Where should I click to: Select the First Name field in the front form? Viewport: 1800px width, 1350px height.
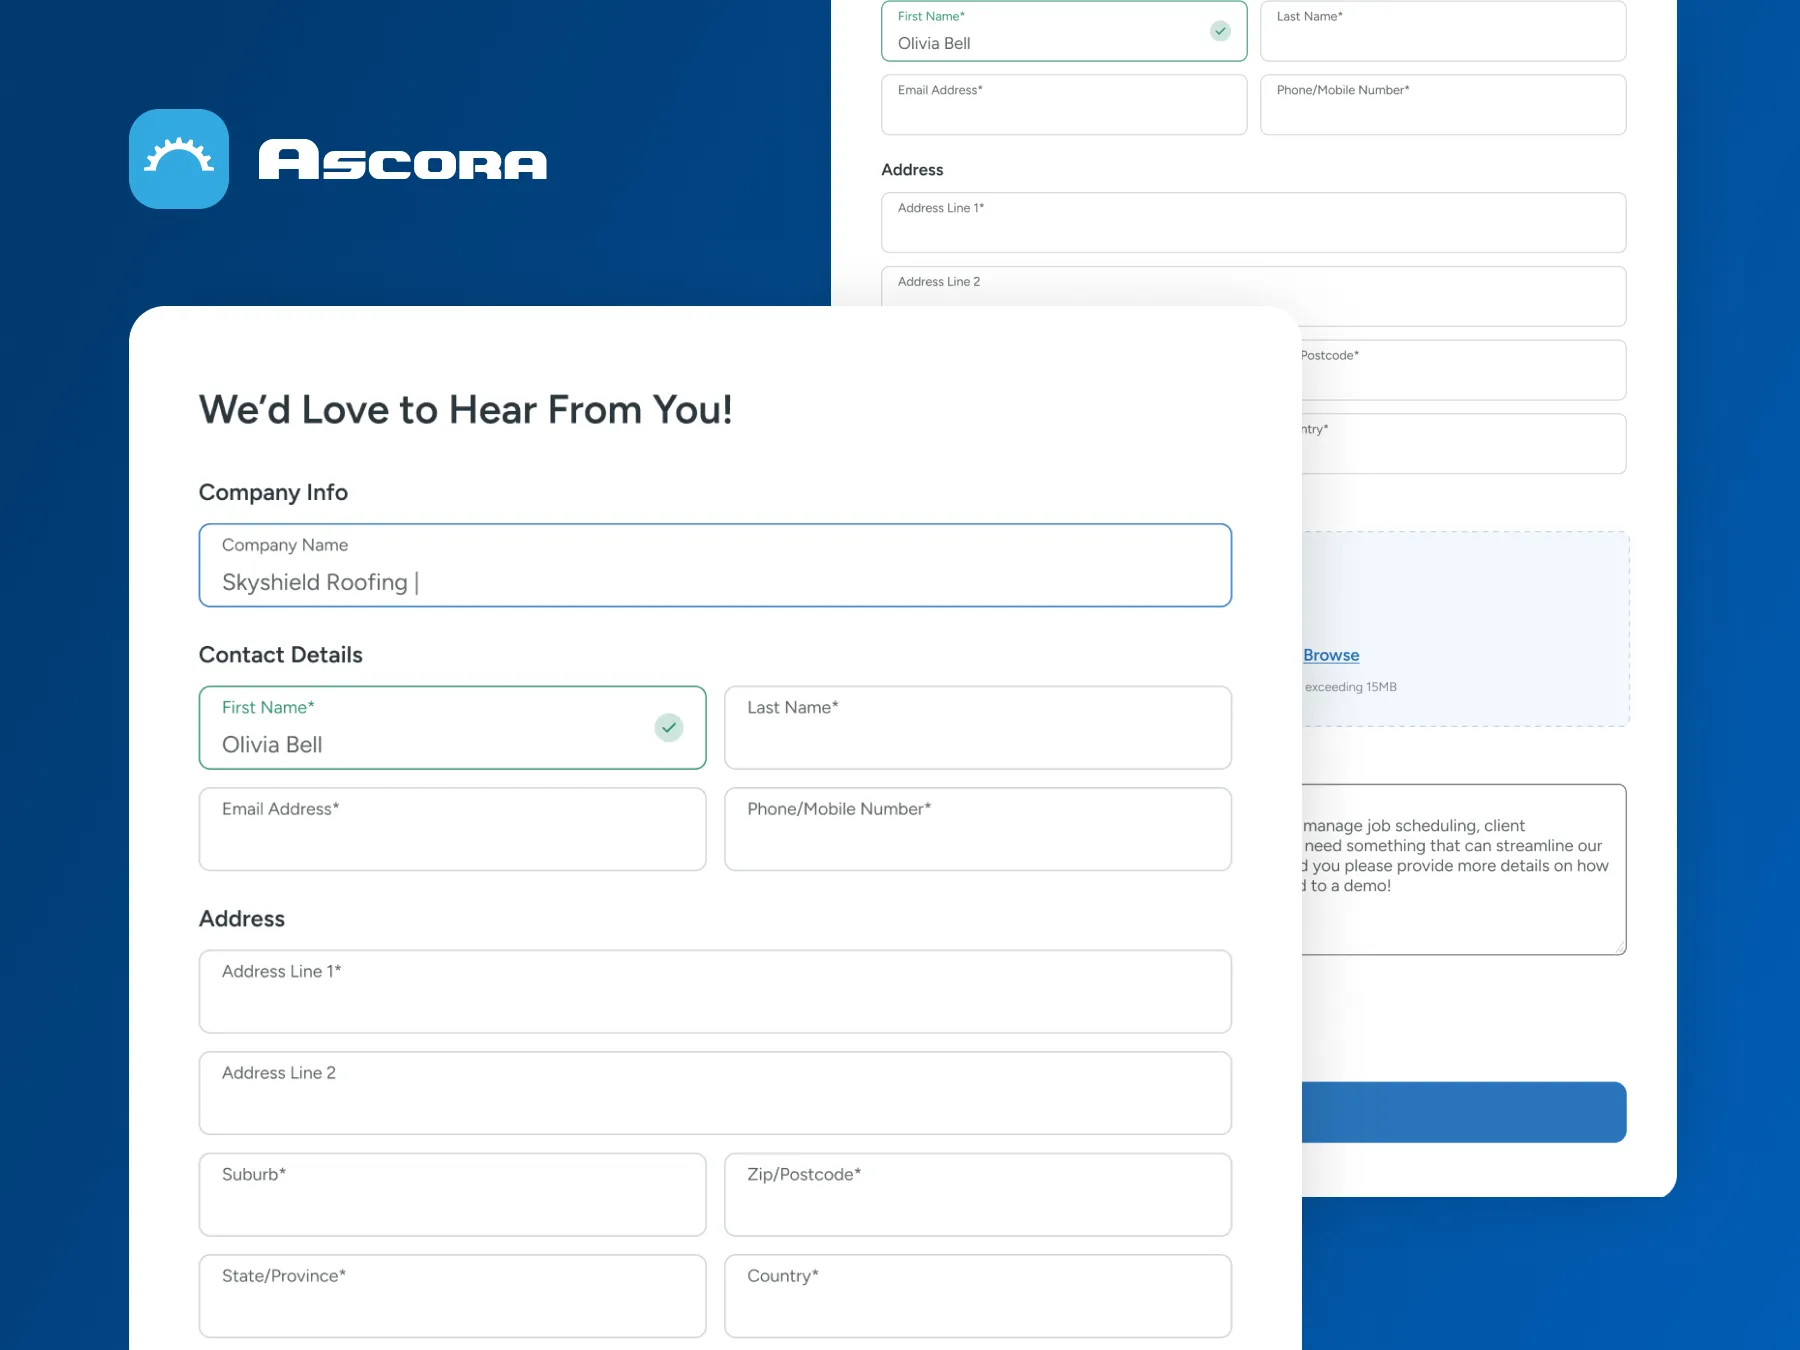pyautogui.click(x=452, y=728)
